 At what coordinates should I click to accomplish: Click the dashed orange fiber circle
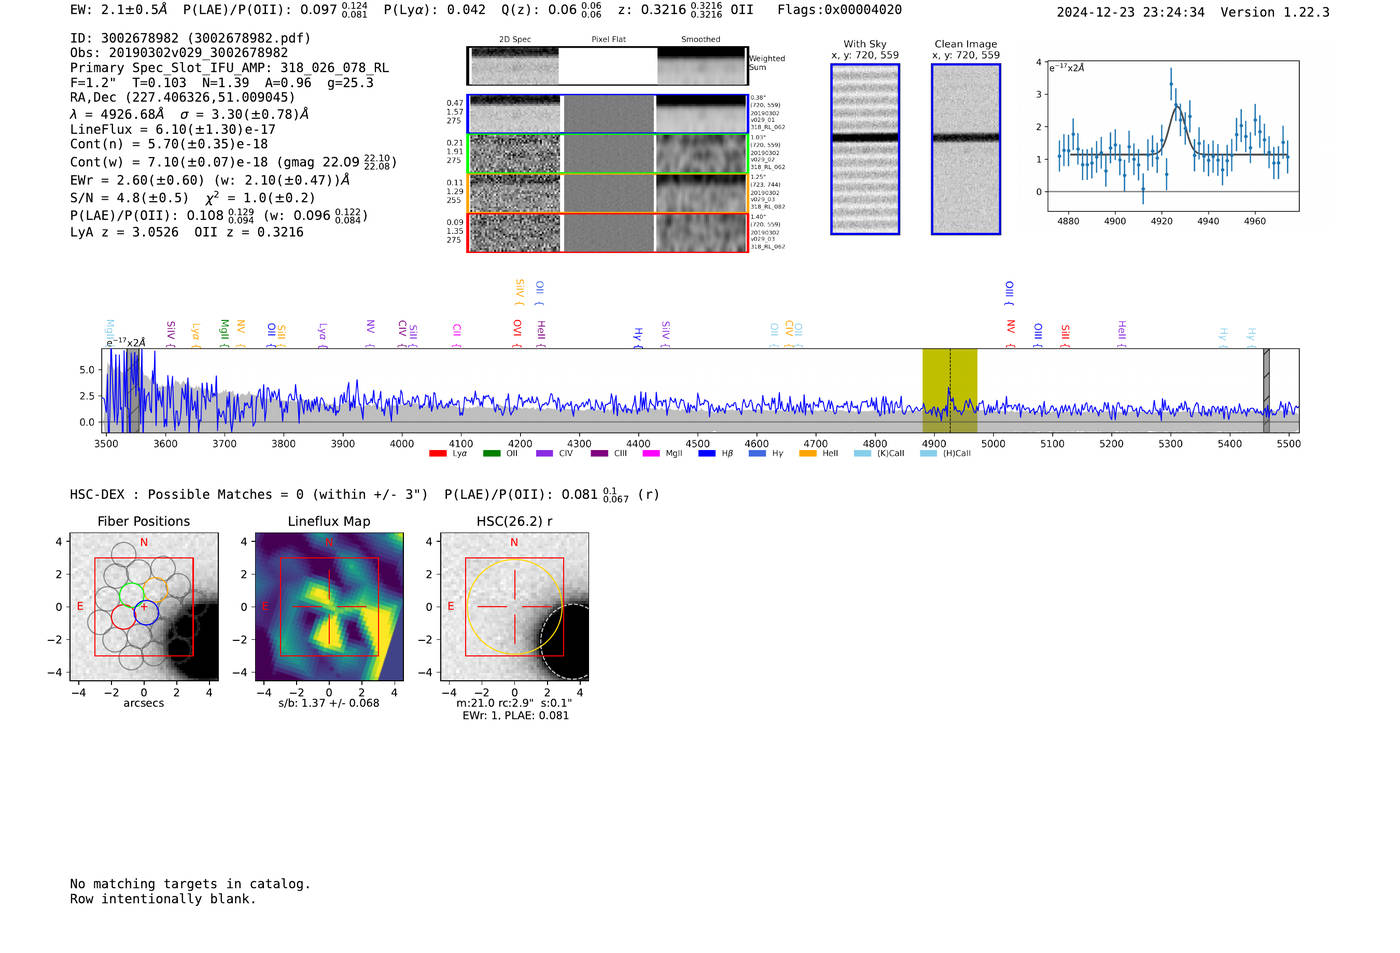156,590
